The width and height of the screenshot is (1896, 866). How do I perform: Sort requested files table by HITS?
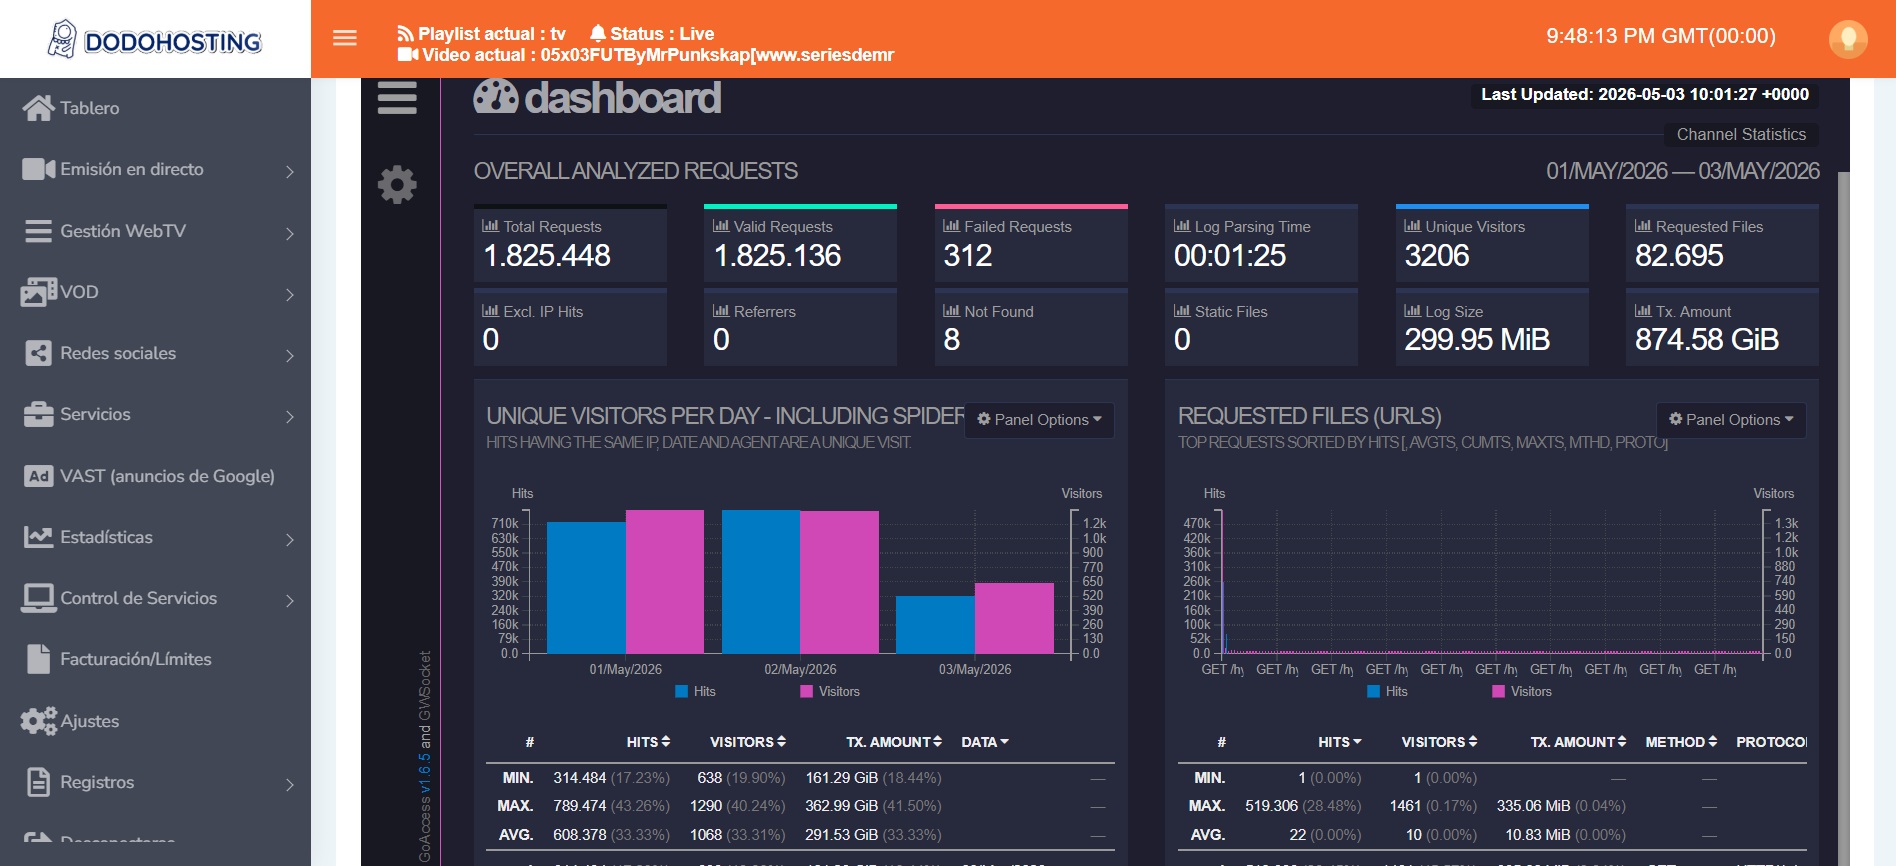tap(1340, 742)
